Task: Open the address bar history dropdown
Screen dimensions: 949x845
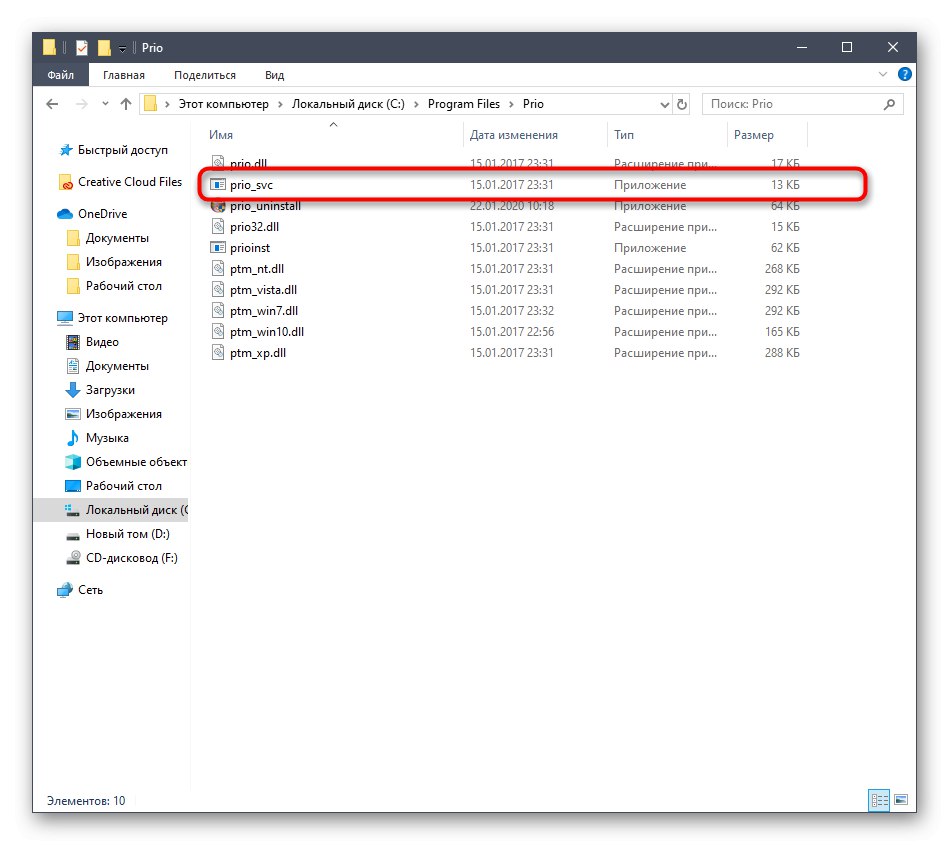Action: point(663,103)
